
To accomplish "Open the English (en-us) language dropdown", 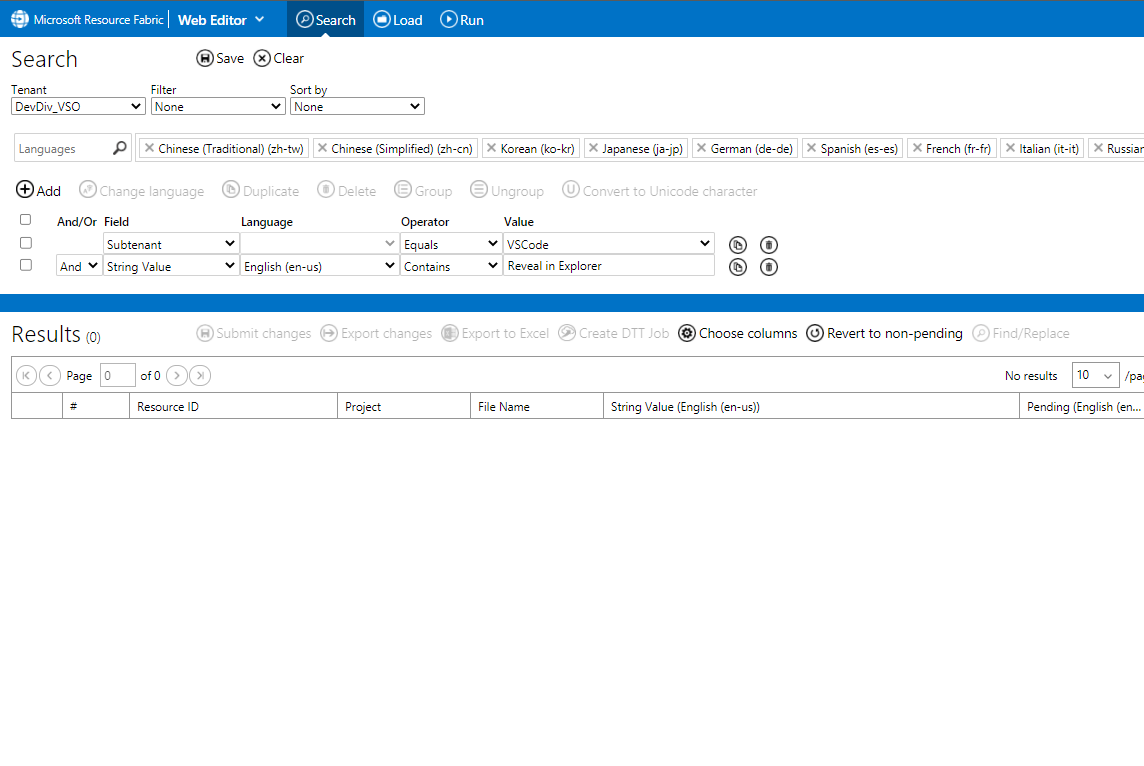I will (x=320, y=266).
